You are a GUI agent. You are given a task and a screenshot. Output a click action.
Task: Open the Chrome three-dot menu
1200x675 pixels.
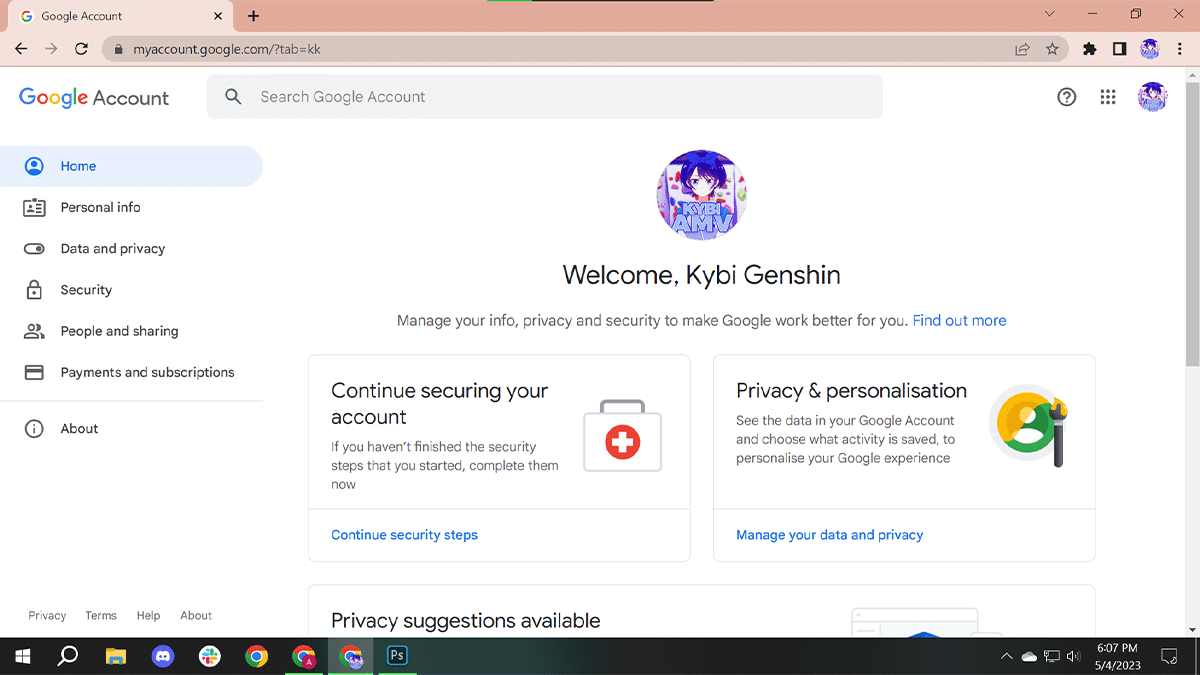(1180, 48)
